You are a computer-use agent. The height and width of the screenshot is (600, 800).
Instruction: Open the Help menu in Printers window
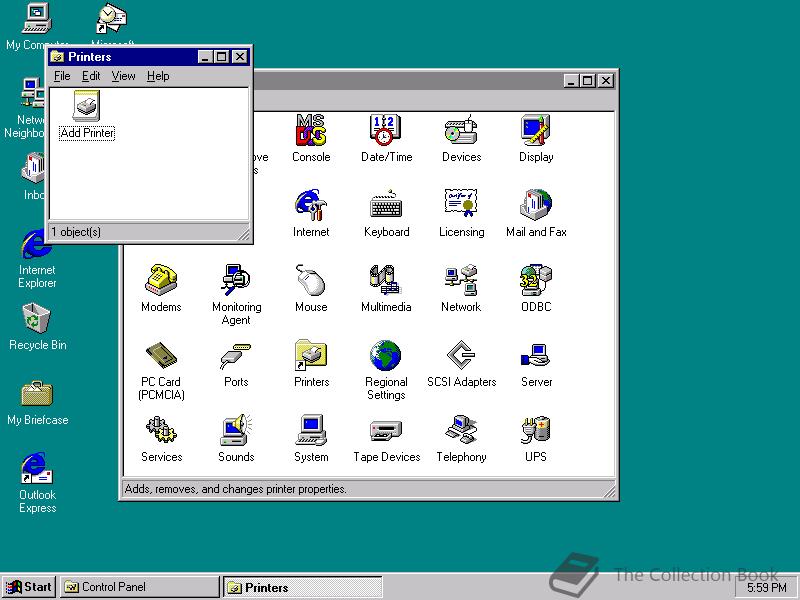click(158, 76)
